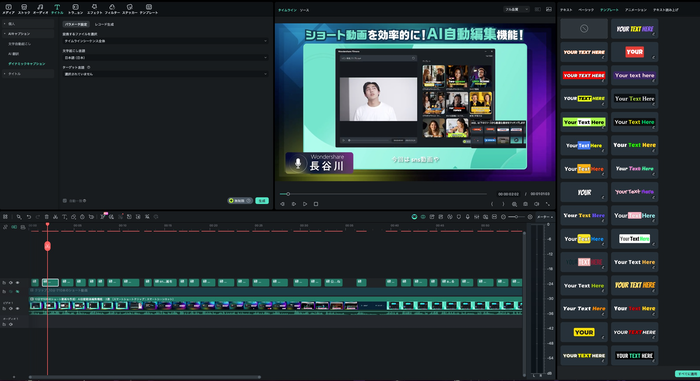Click the preview zoom magnifier icon

515,204
